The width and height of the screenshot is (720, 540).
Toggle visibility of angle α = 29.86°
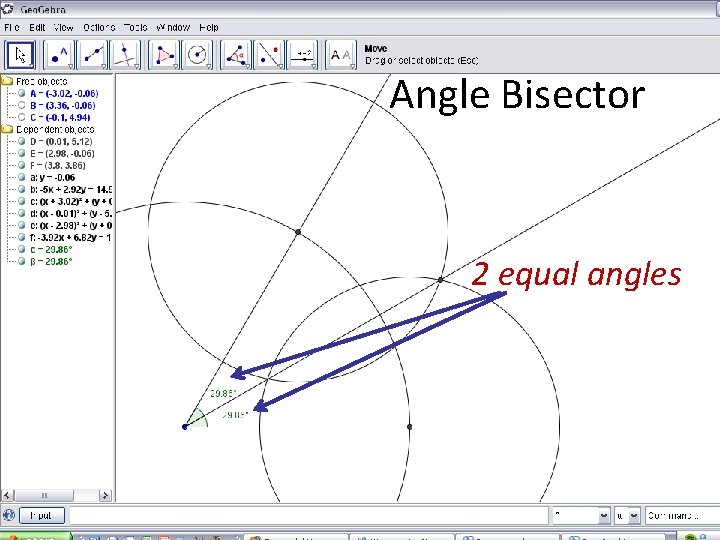[x=21, y=249]
